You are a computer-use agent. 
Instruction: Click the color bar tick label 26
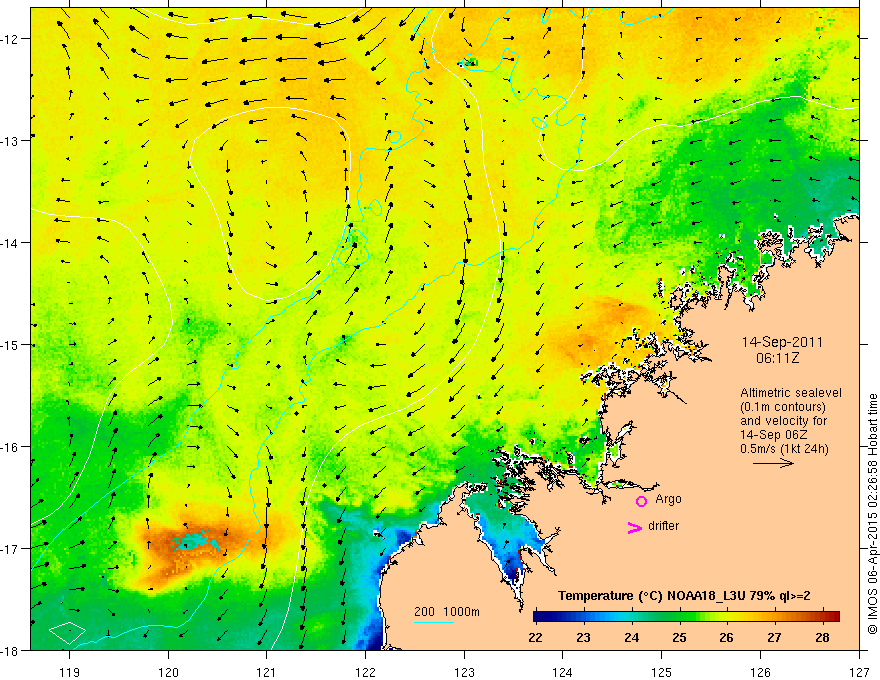click(727, 637)
